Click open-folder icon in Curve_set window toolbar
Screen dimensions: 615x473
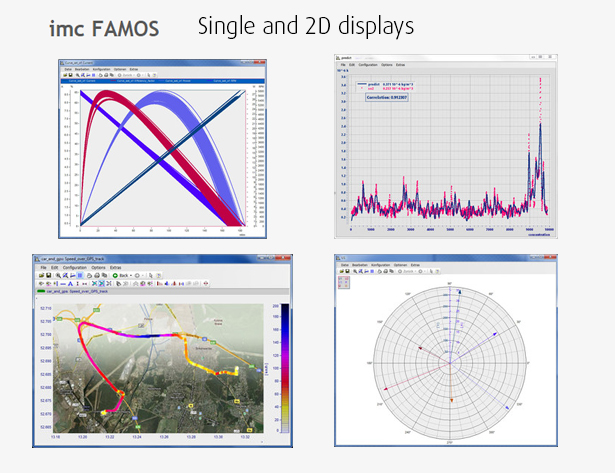(65, 75)
